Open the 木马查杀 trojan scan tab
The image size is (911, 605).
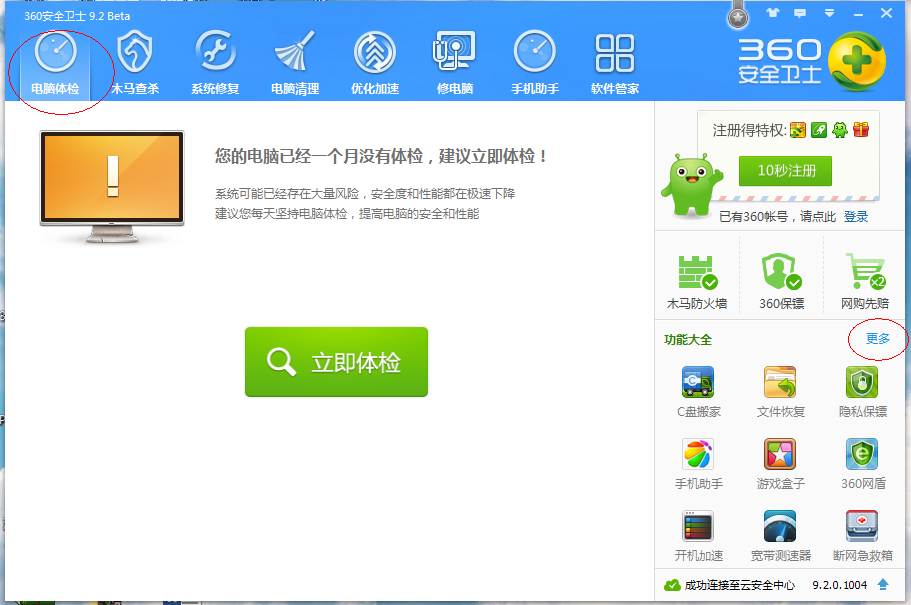(x=135, y=63)
